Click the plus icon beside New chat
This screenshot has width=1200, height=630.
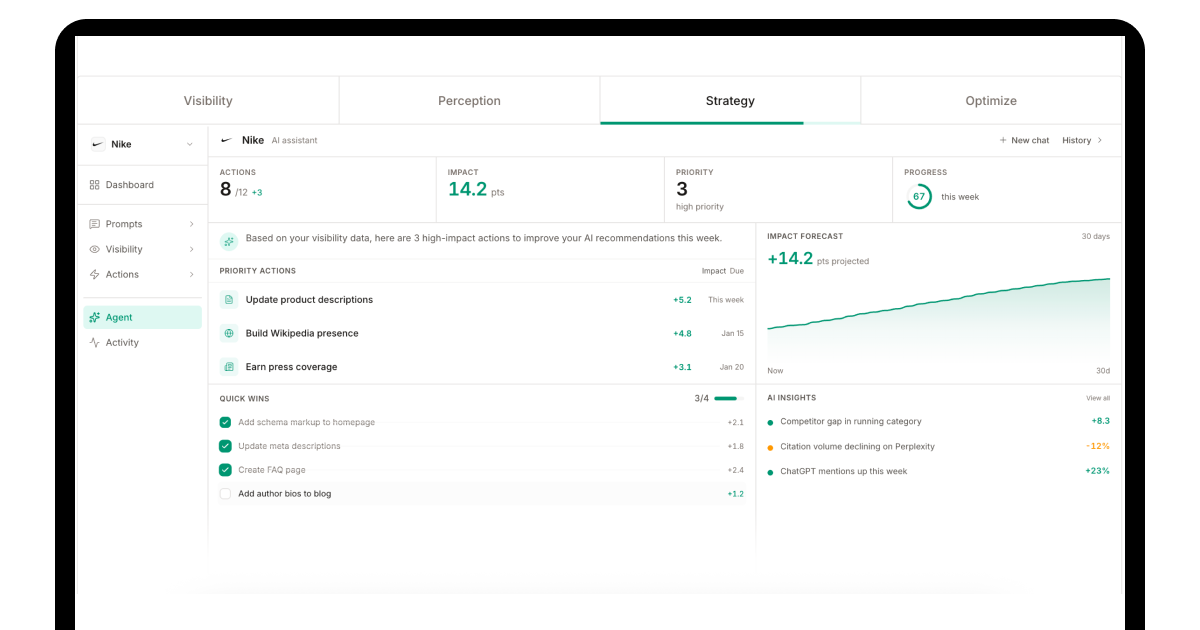coord(1003,140)
